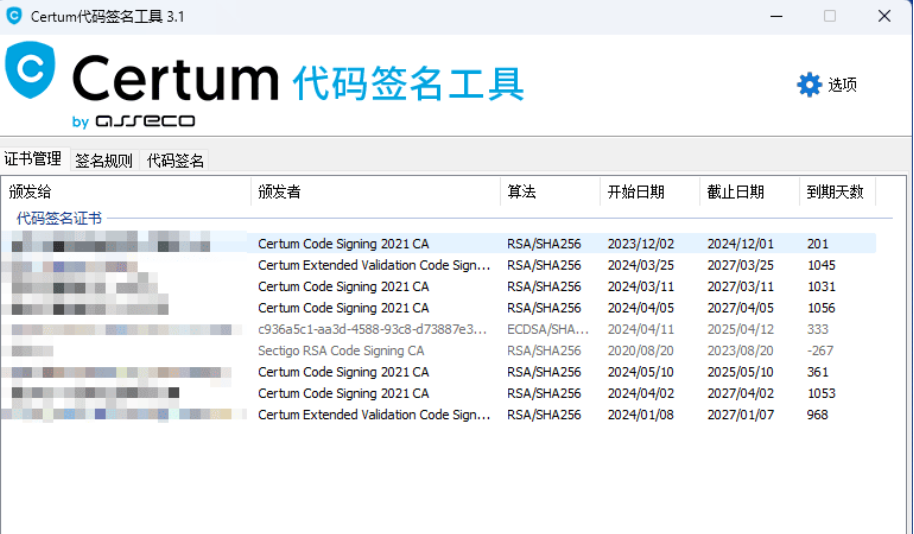Image resolution: width=914 pixels, height=534 pixels.
Task: Select the certificate starting 2024/03/25
Action: (x=438, y=265)
